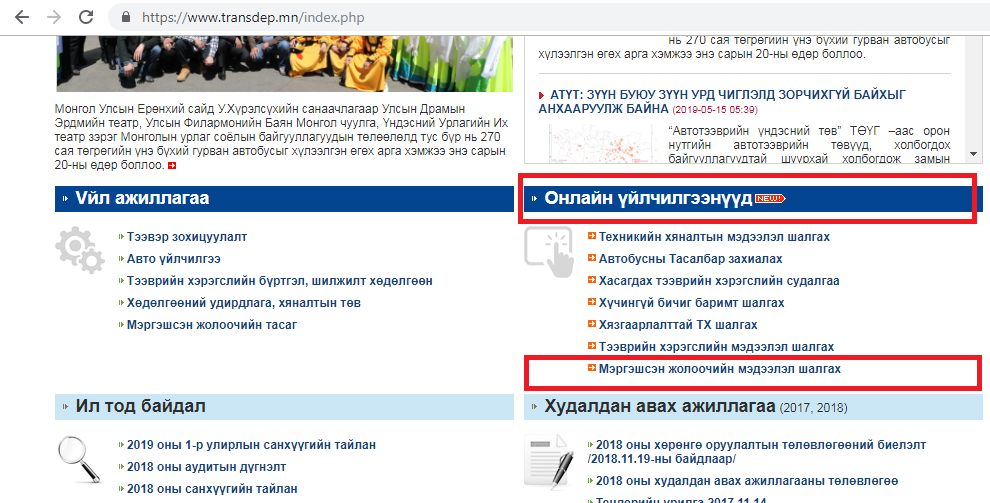Open Тээврийн хэрэгслийн мэдээлэл шалгах link
This screenshot has height=503, width=990.
tap(716, 347)
